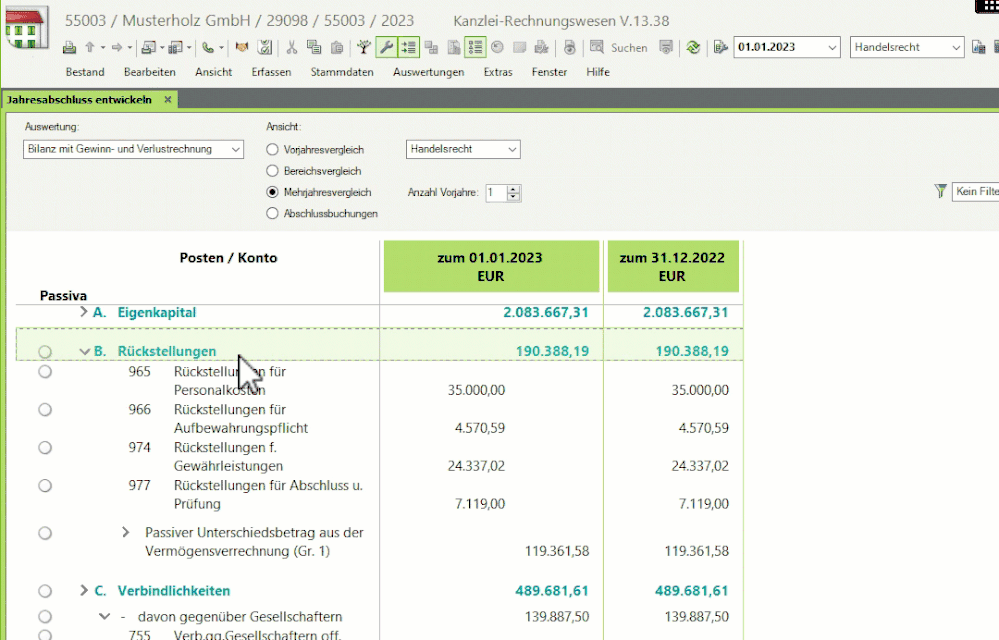The image size is (999, 640).
Task: Increase Anzahl Vorjahre with the up arrow
Action: click(x=514, y=188)
